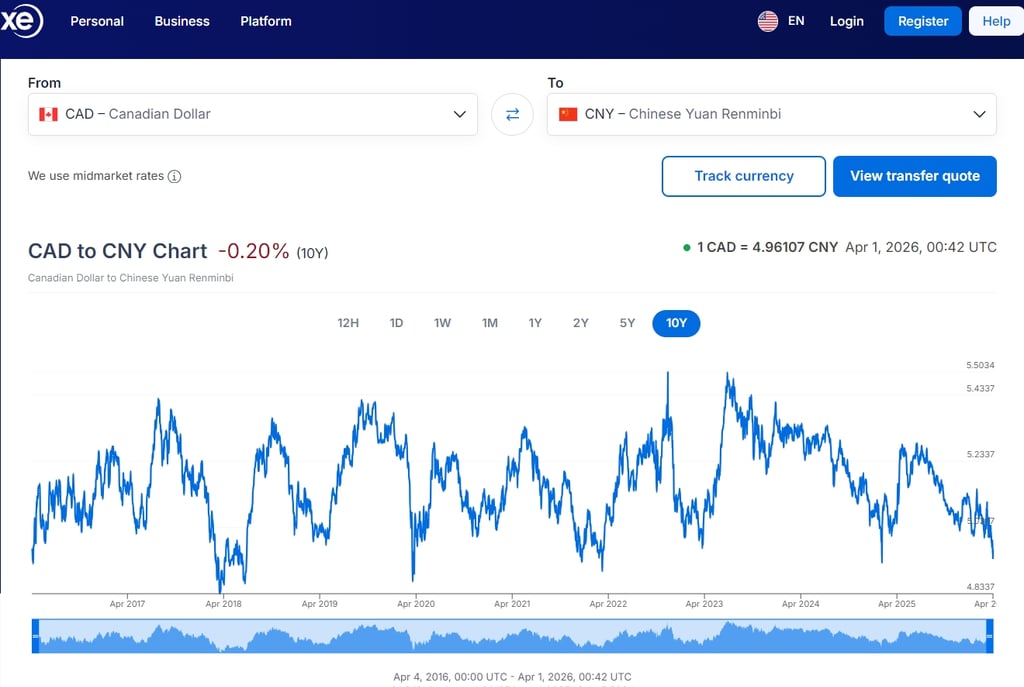This screenshot has height=687, width=1024.
Task: Select the 5Y chart range
Action: tap(627, 323)
